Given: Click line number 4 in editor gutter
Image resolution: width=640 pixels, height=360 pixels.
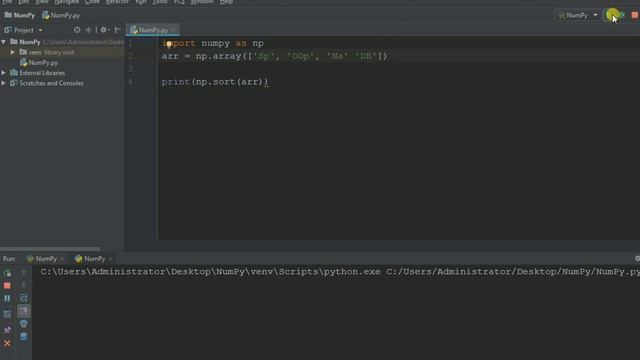Looking at the screenshot, I should coord(130,82).
